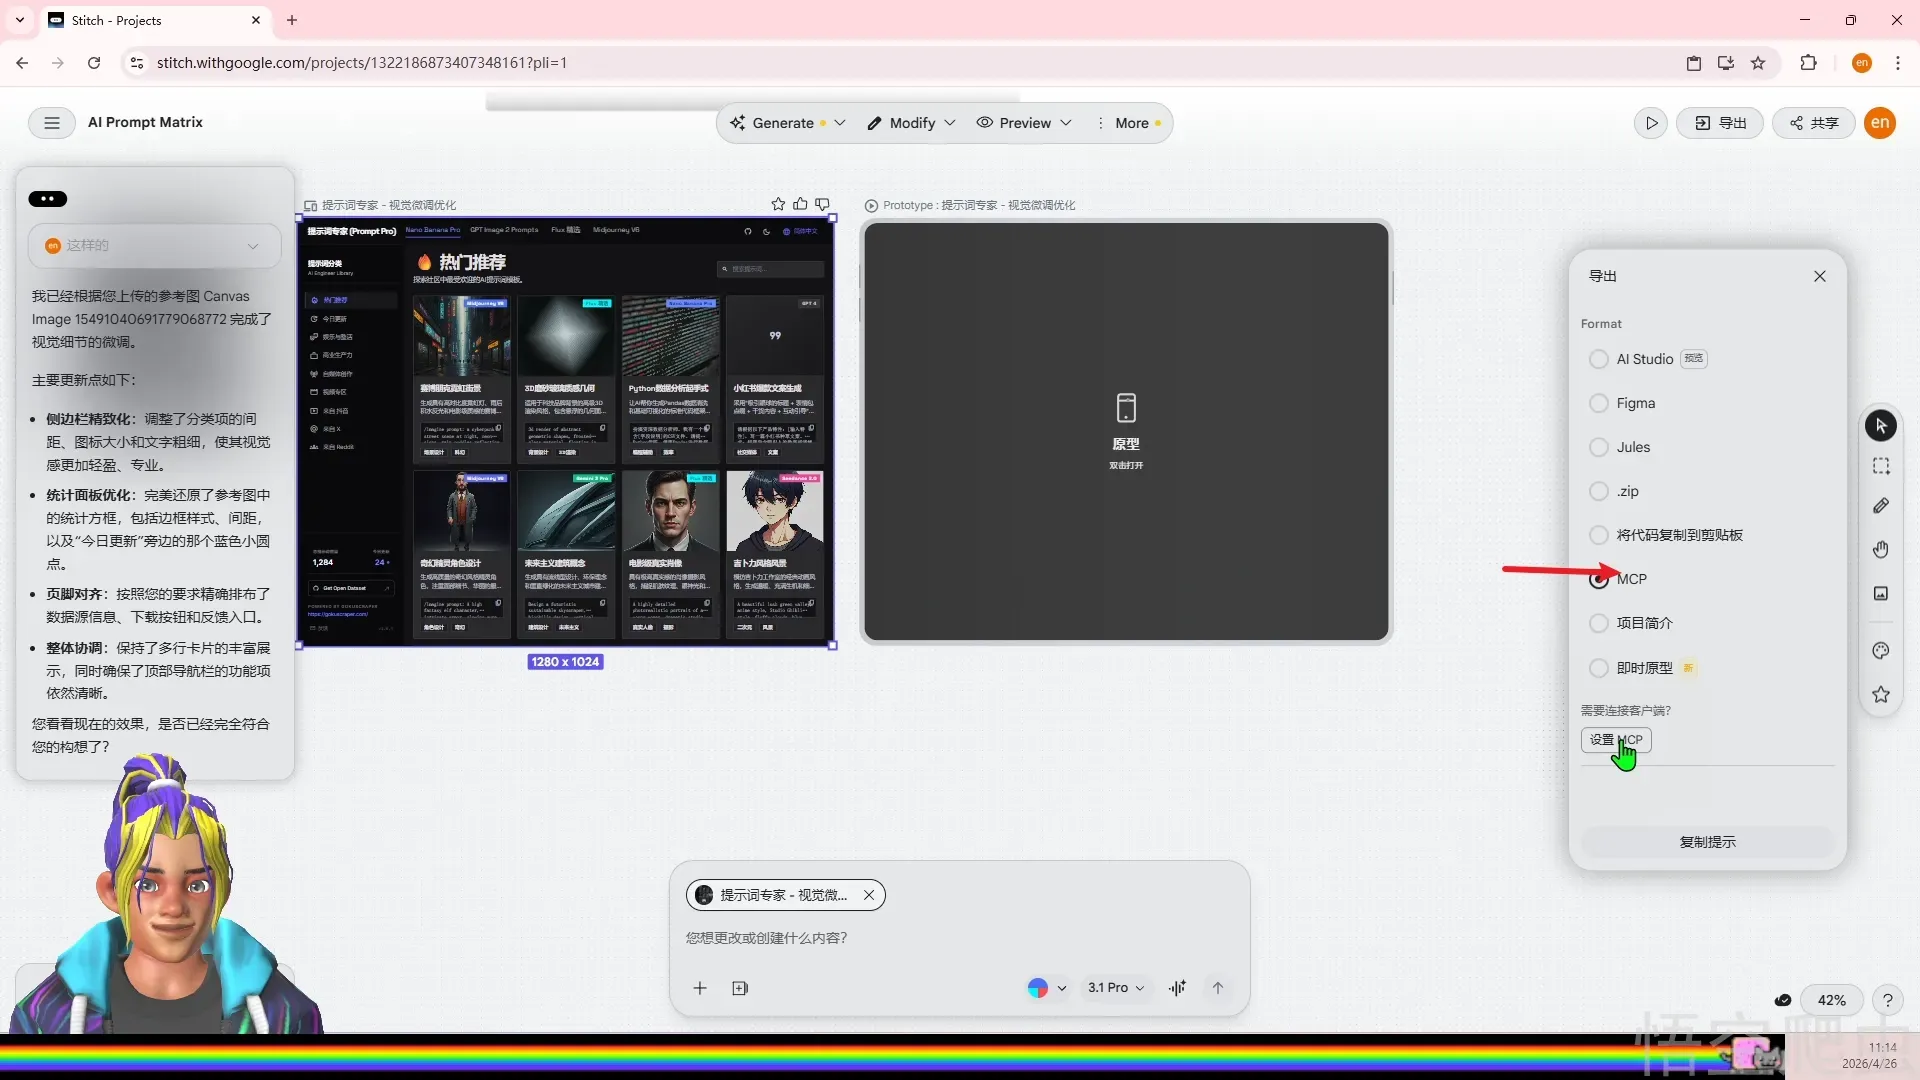The width and height of the screenshot is (1920, 1080).
Task: Select the .zip export option
Action: [x=1599, y=491]
